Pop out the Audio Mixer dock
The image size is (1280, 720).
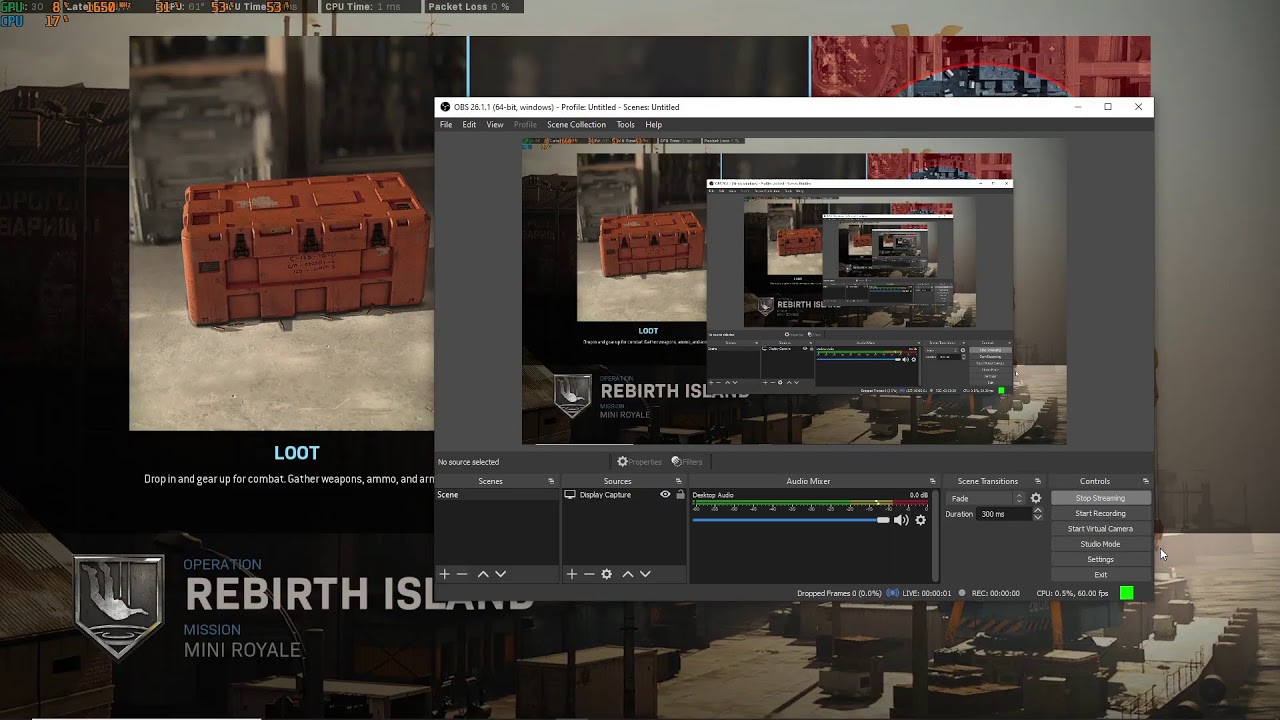click(932, 481)
